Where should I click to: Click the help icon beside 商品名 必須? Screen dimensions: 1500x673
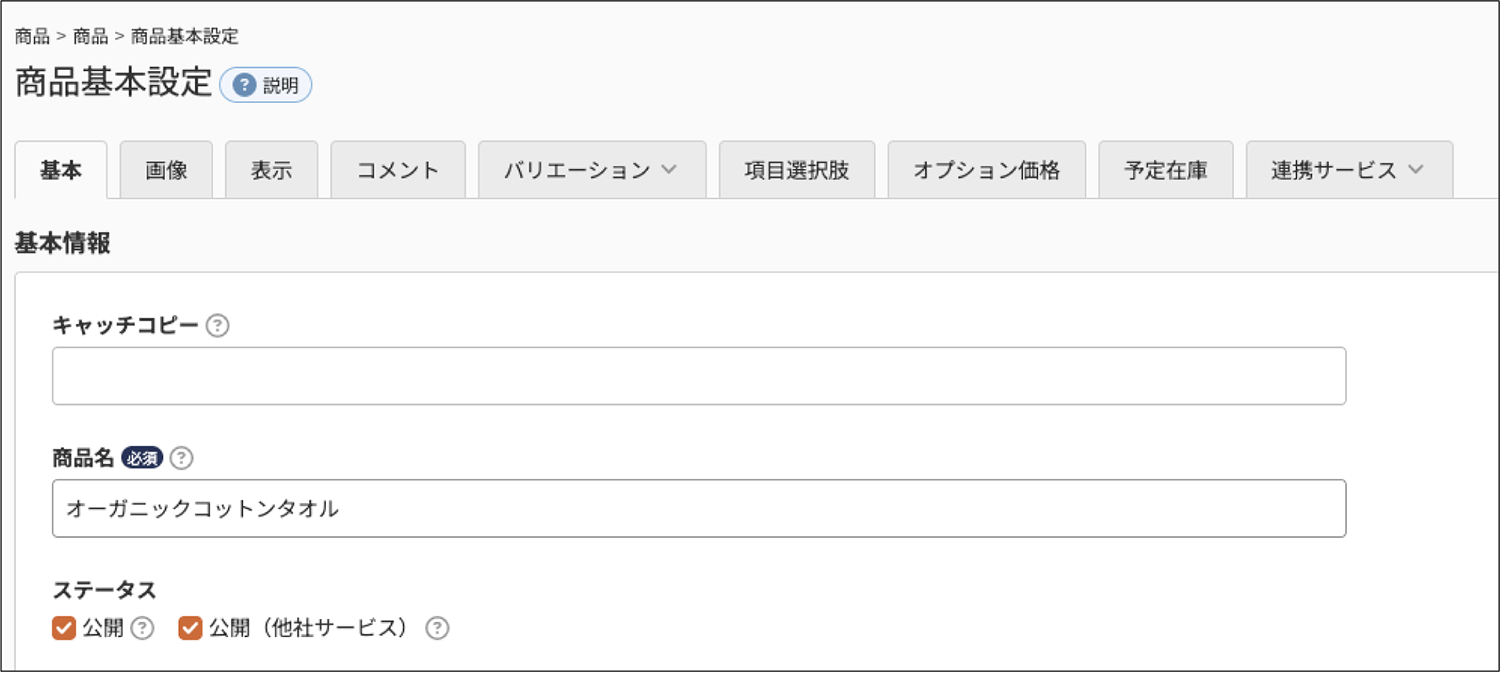coord(181,458)
